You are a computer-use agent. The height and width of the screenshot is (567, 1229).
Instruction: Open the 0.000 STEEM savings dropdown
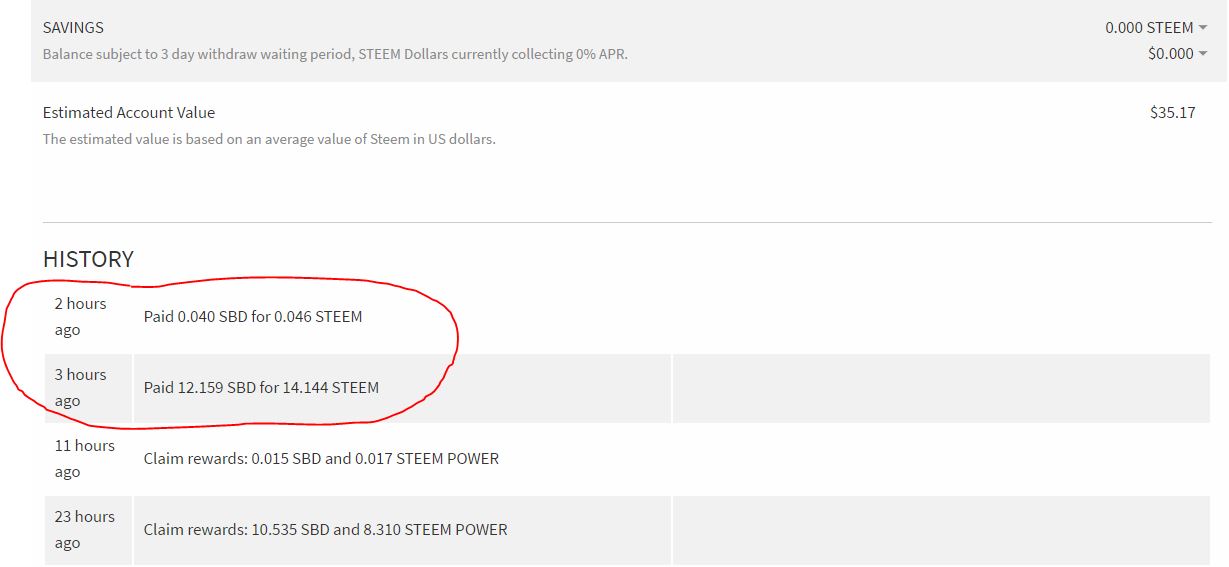click(1156, 28)
